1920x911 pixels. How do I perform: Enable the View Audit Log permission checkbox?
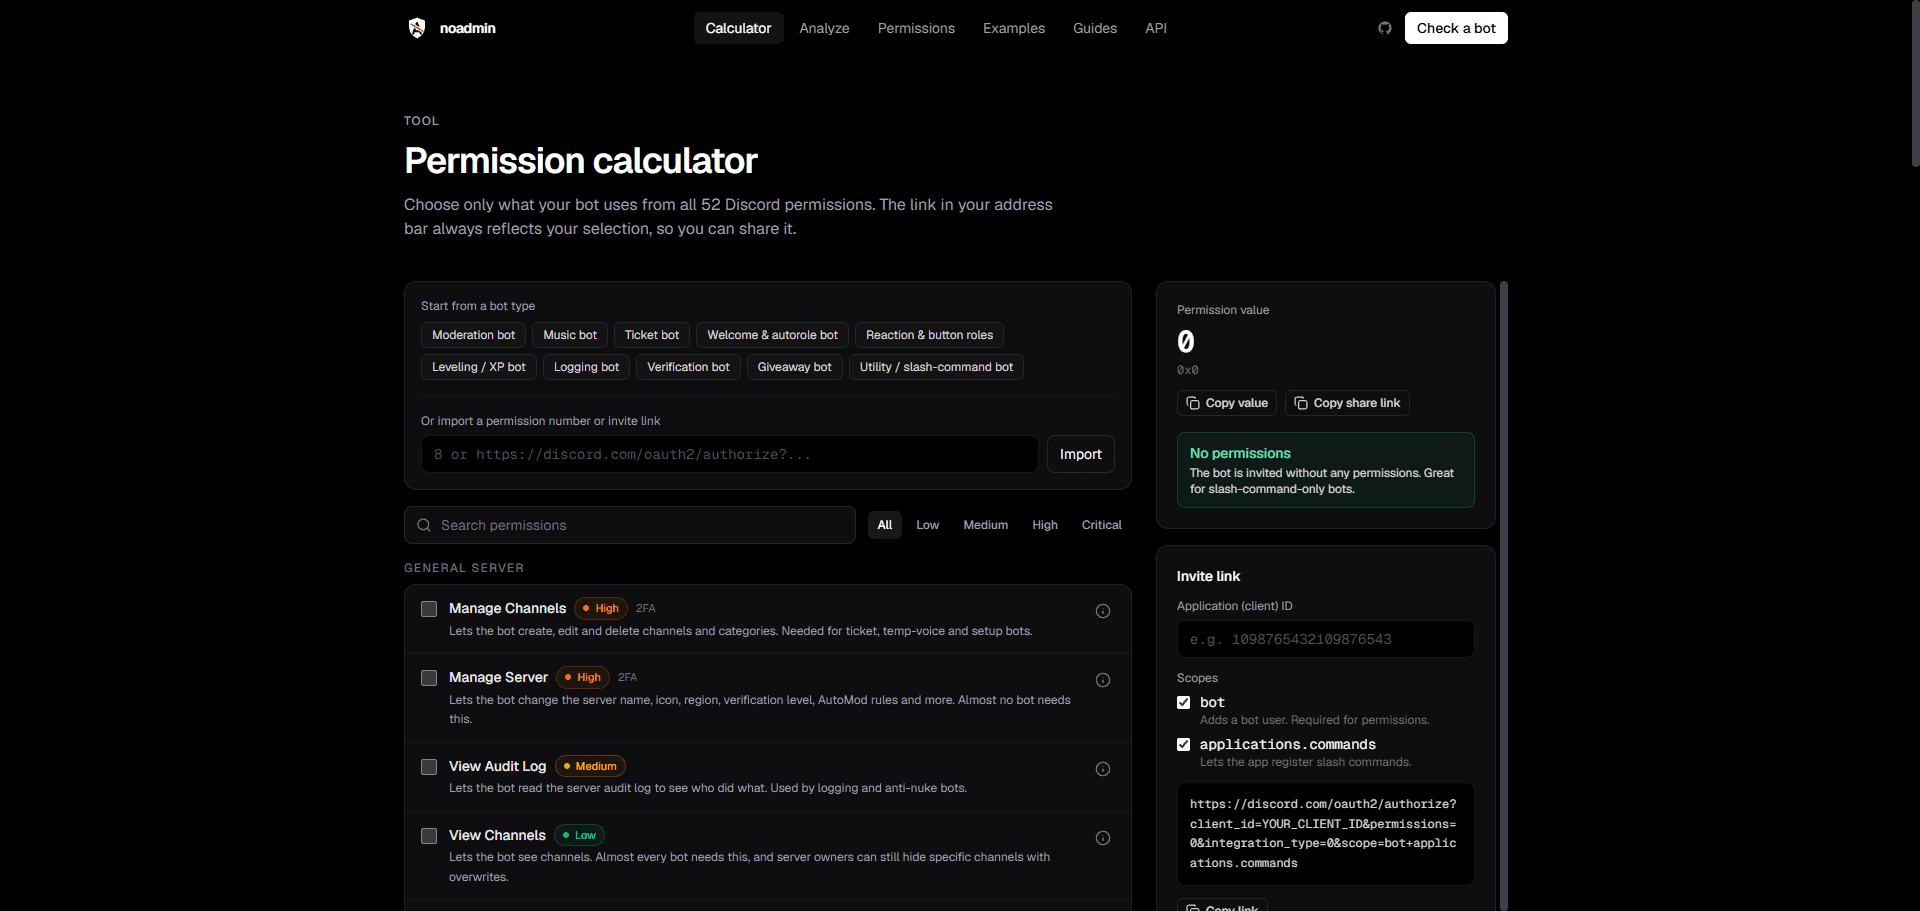pyautogui.click(x=429, y=767)
